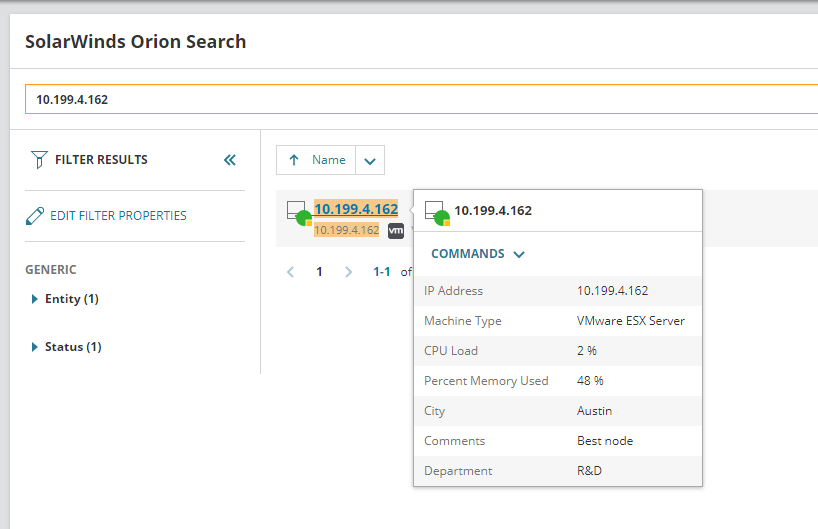818x529 pixels.
Task: Click the Comments row showing Best node
Action: point(557,441)
